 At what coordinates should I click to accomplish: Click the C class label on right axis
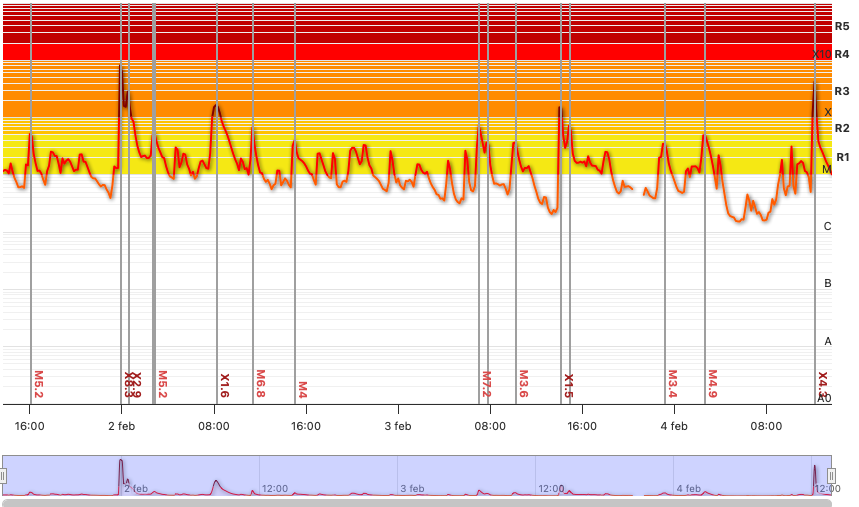pos(827,226)
